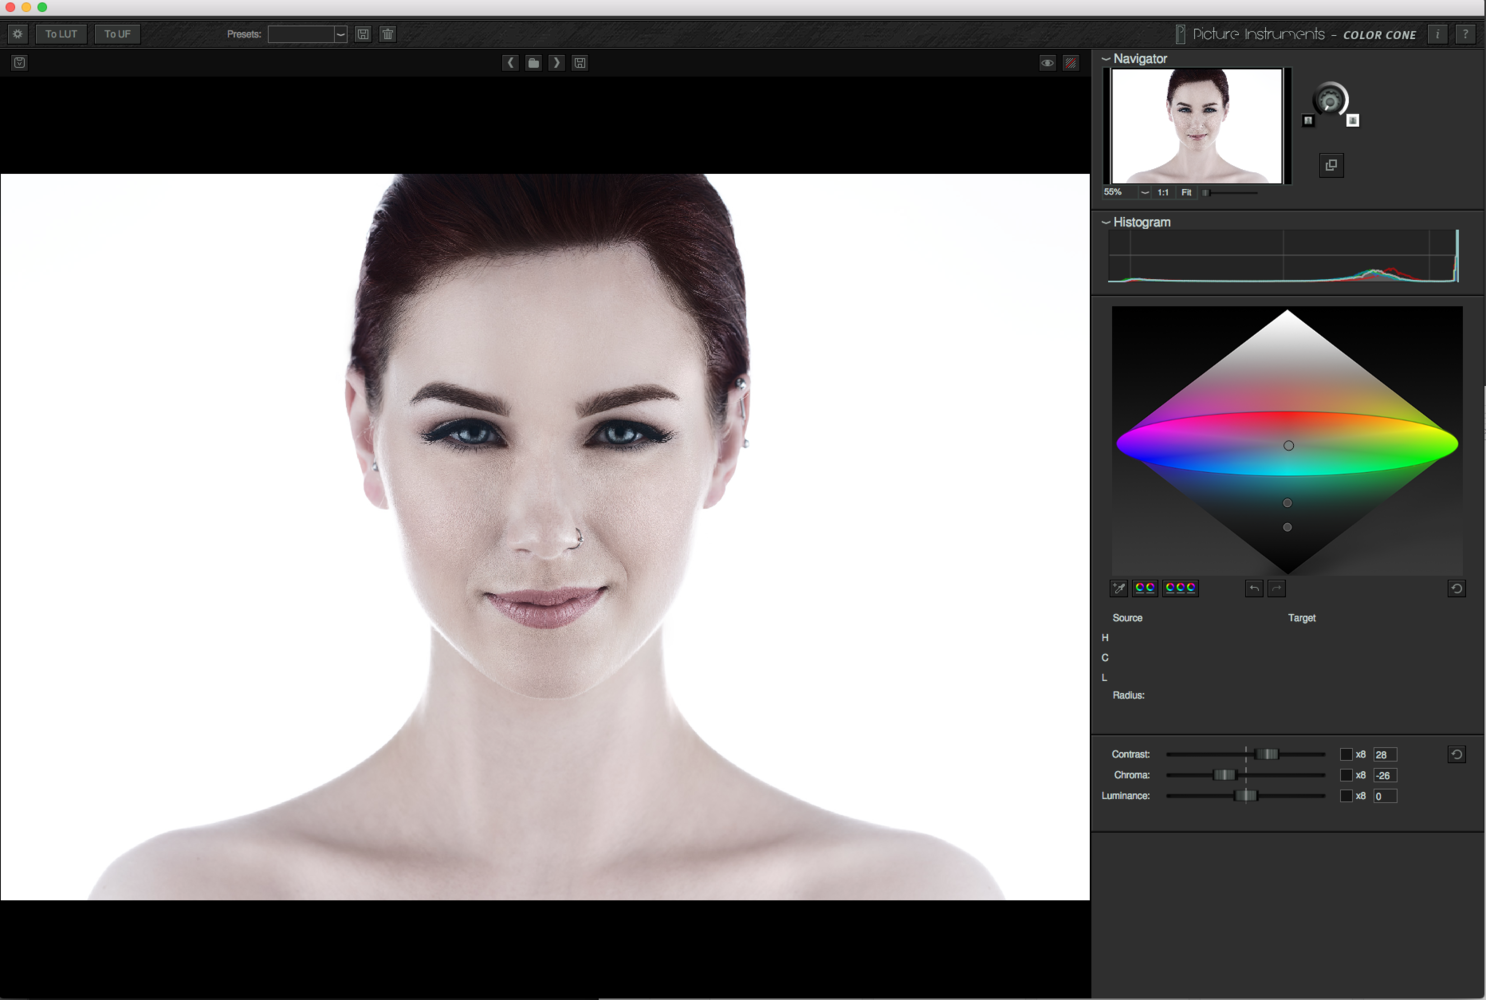1486x1000 pixels.
Task: Delete the selected preset with trash icon
Action: point(388,34)
